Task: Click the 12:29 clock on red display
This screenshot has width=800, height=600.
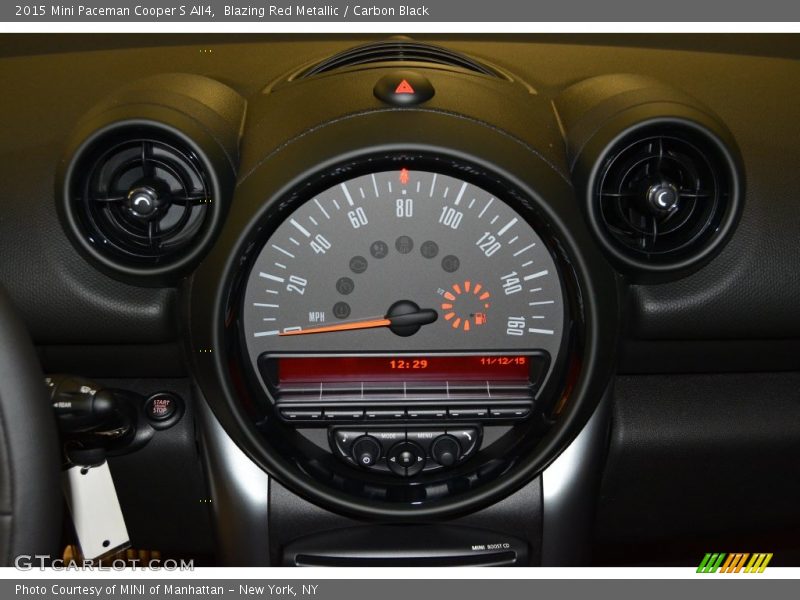Action: point(408,365)
